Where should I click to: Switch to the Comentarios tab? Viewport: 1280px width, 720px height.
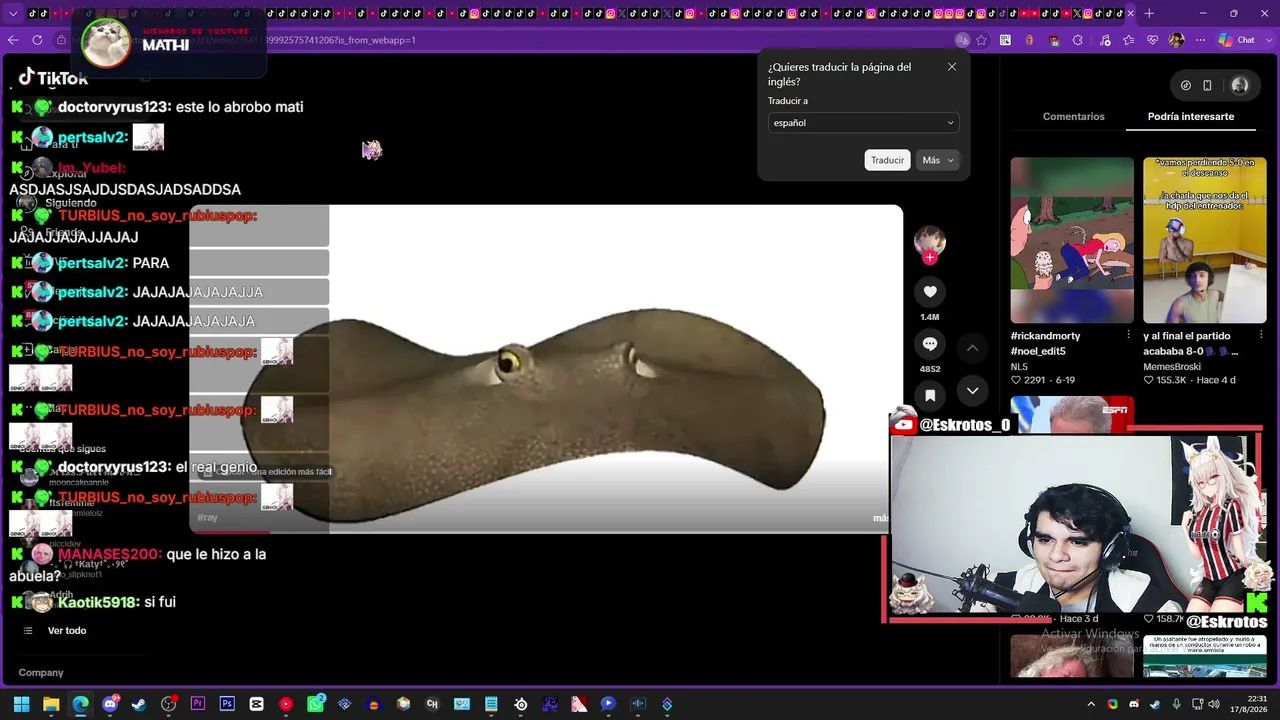coord(1073,117)
